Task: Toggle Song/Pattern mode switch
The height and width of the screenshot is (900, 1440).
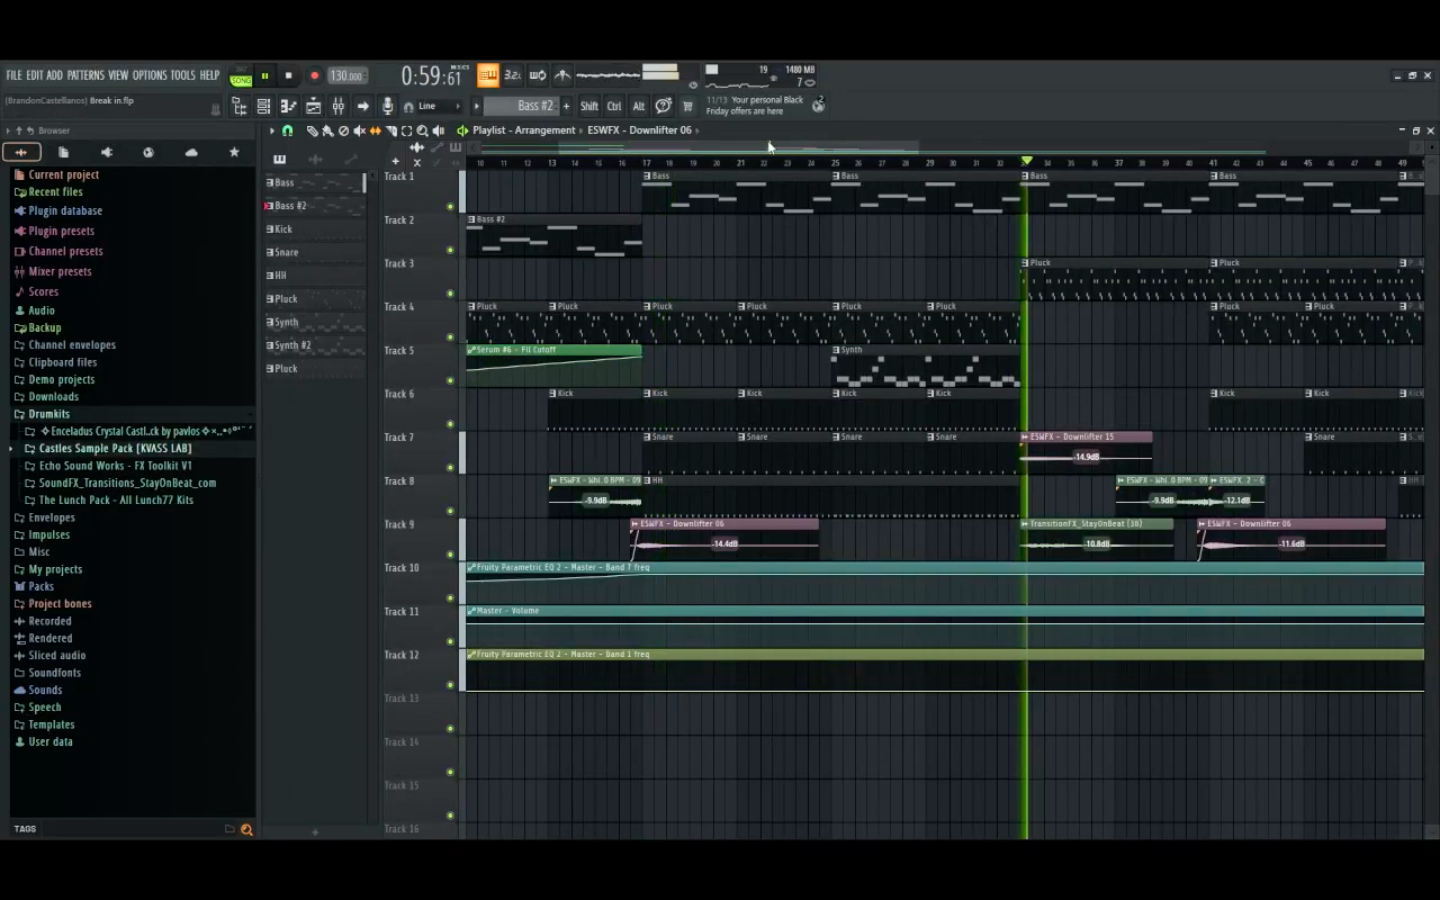Action: (240, 77)
